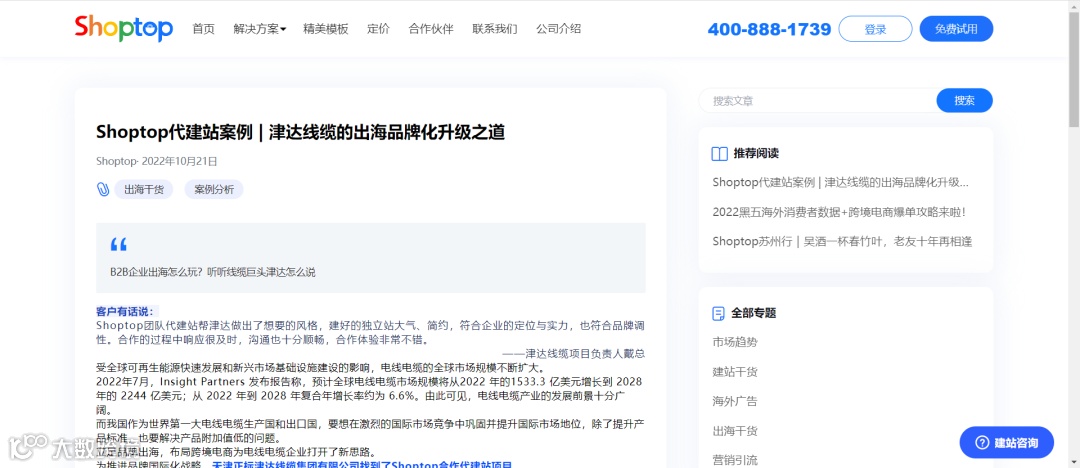Click the quote text B2B企业出海怎么玩
The height and width of the screenshot is (468, 1080).
tap(213, 272)
